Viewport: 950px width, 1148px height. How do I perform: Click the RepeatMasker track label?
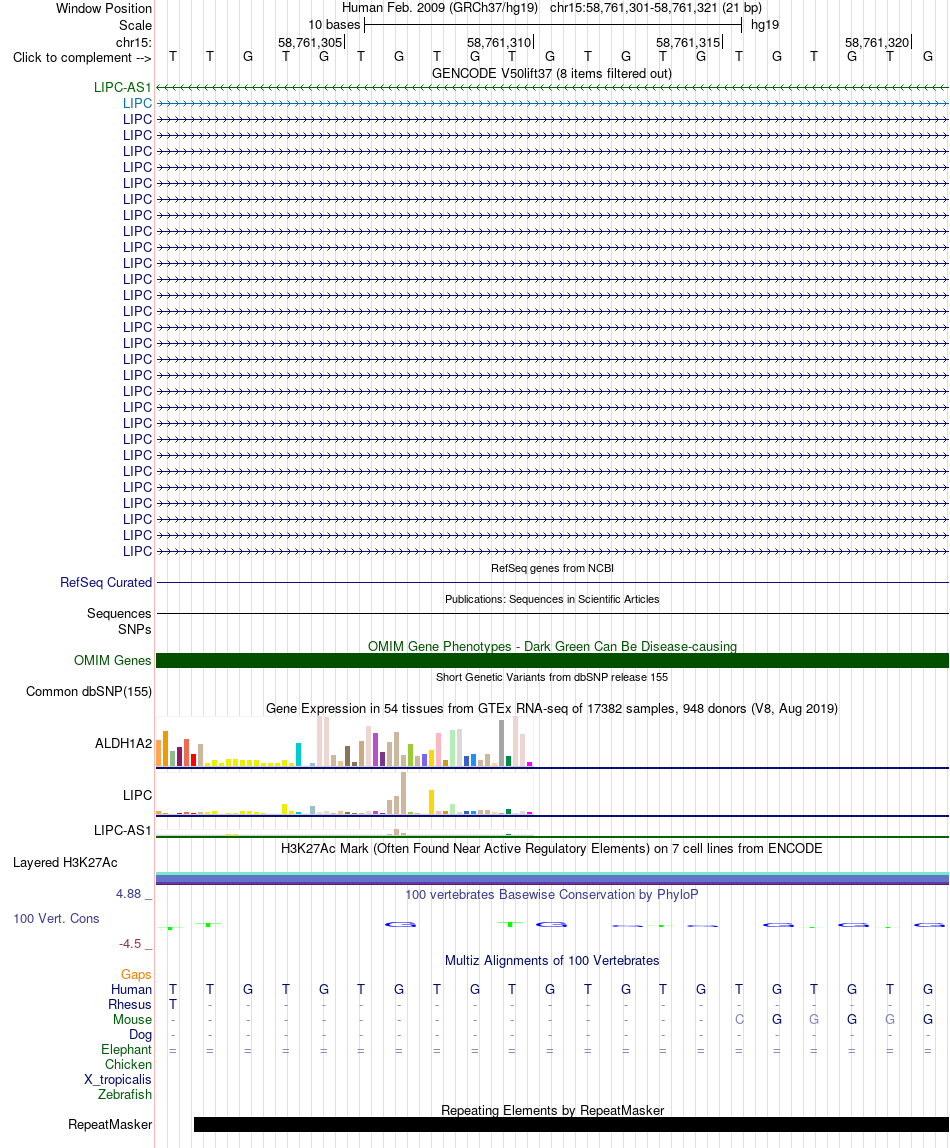click(110, 1125)
